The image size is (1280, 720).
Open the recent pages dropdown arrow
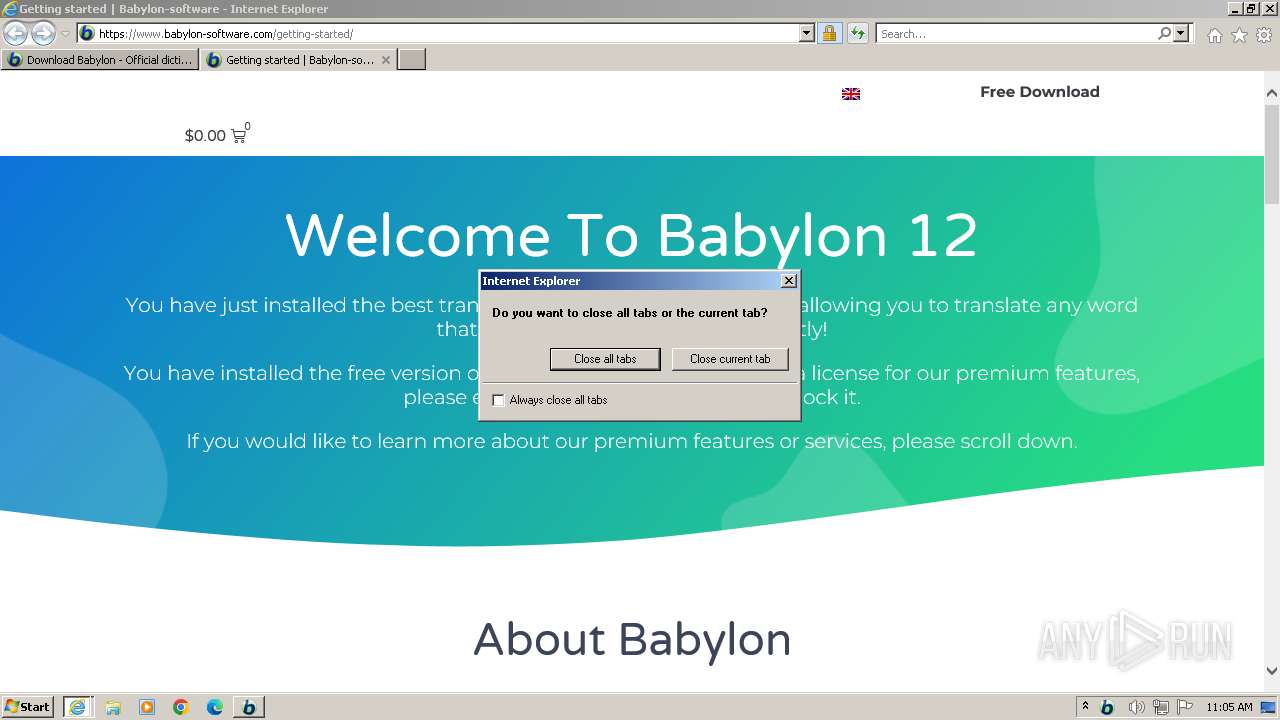[x=65, y=34]
